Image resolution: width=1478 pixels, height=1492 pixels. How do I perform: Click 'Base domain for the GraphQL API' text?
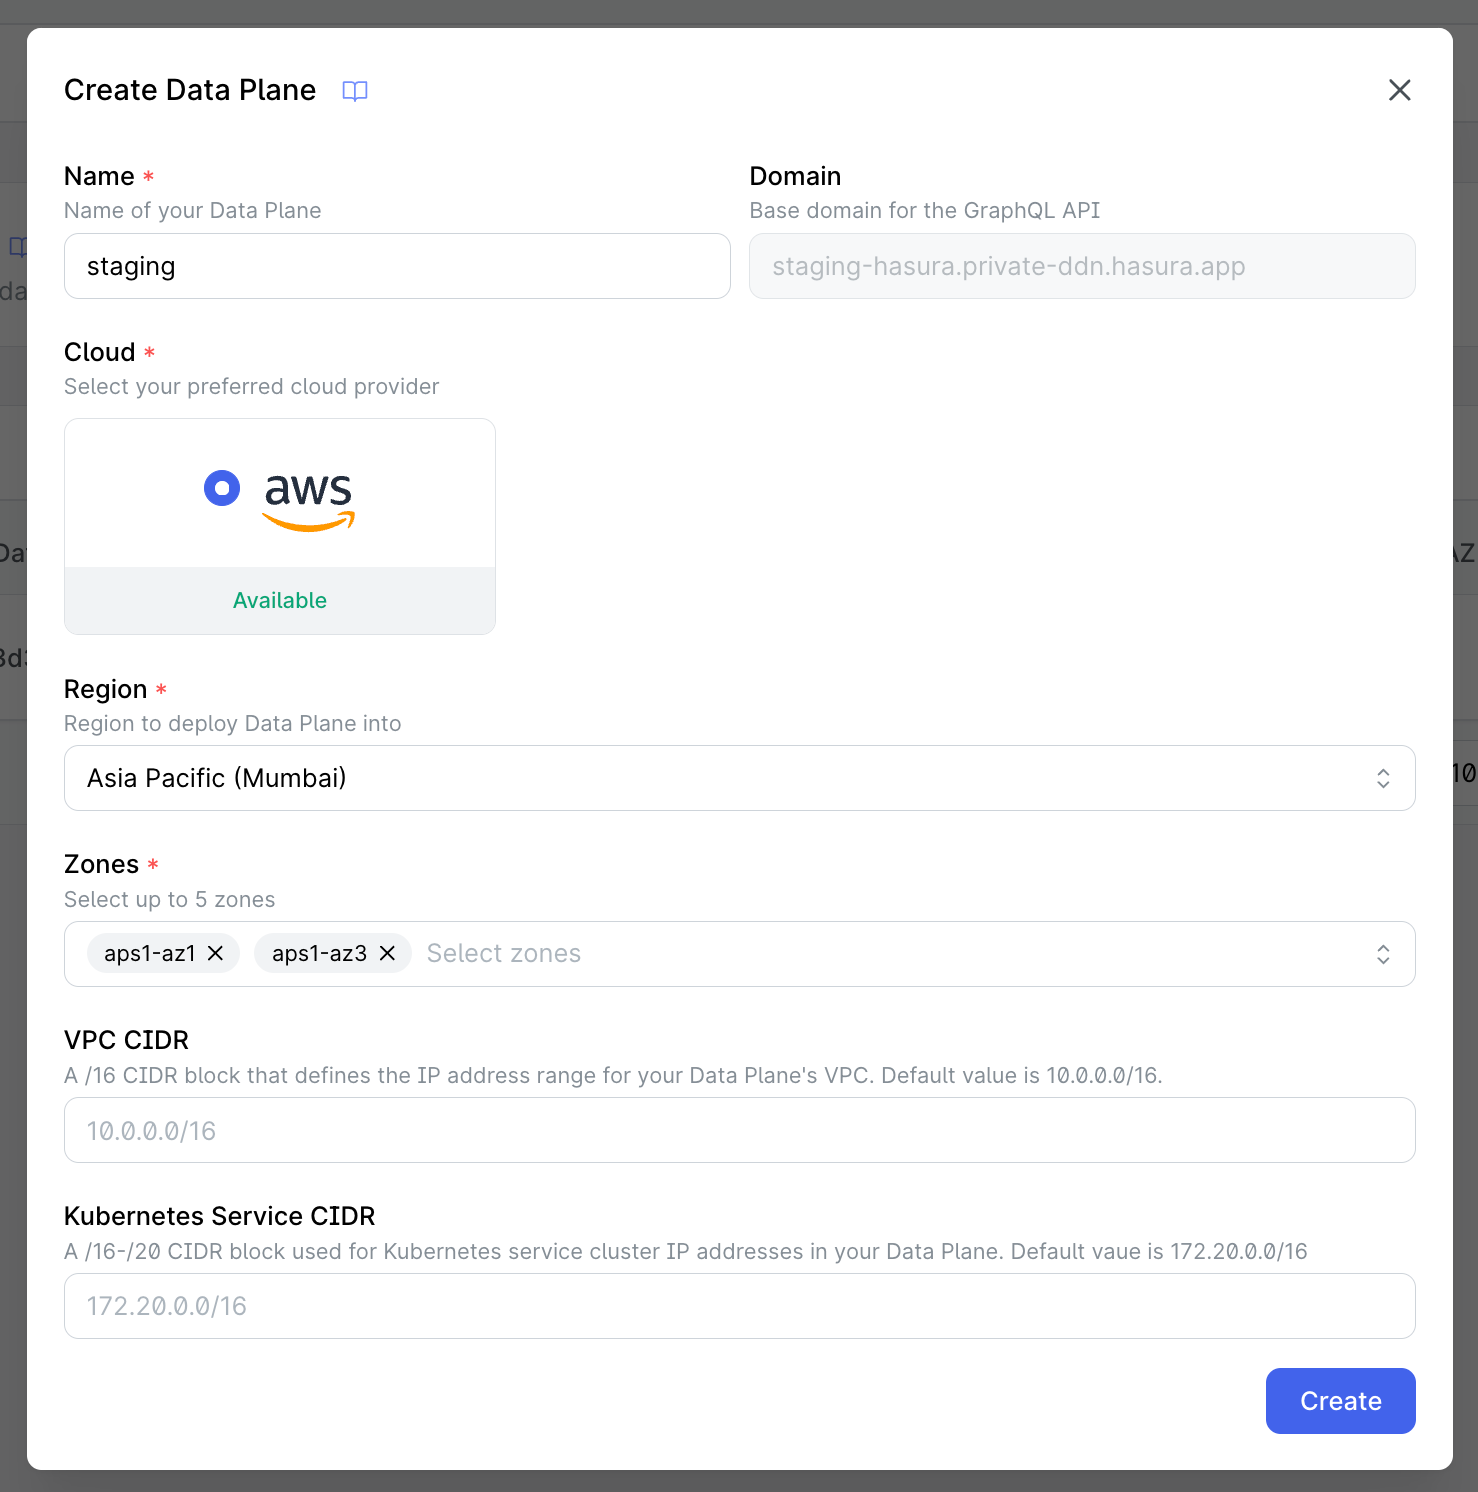click(925, 211)
